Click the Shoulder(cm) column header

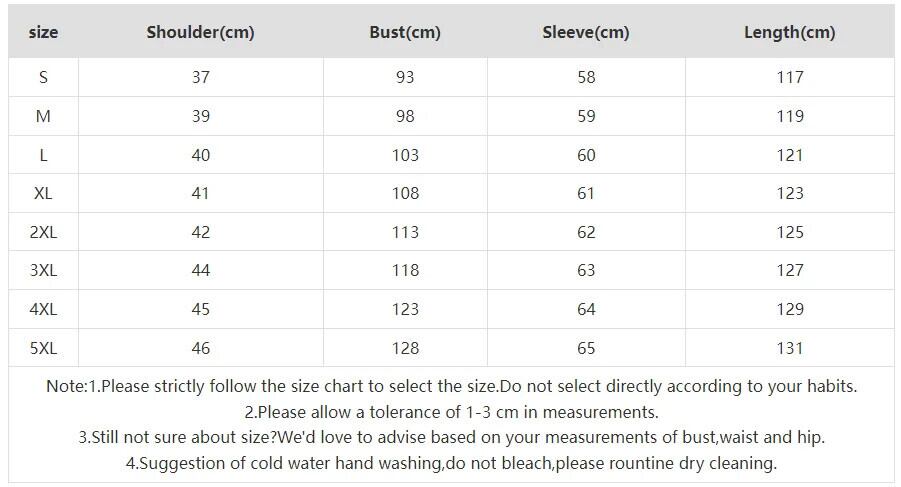200,32
